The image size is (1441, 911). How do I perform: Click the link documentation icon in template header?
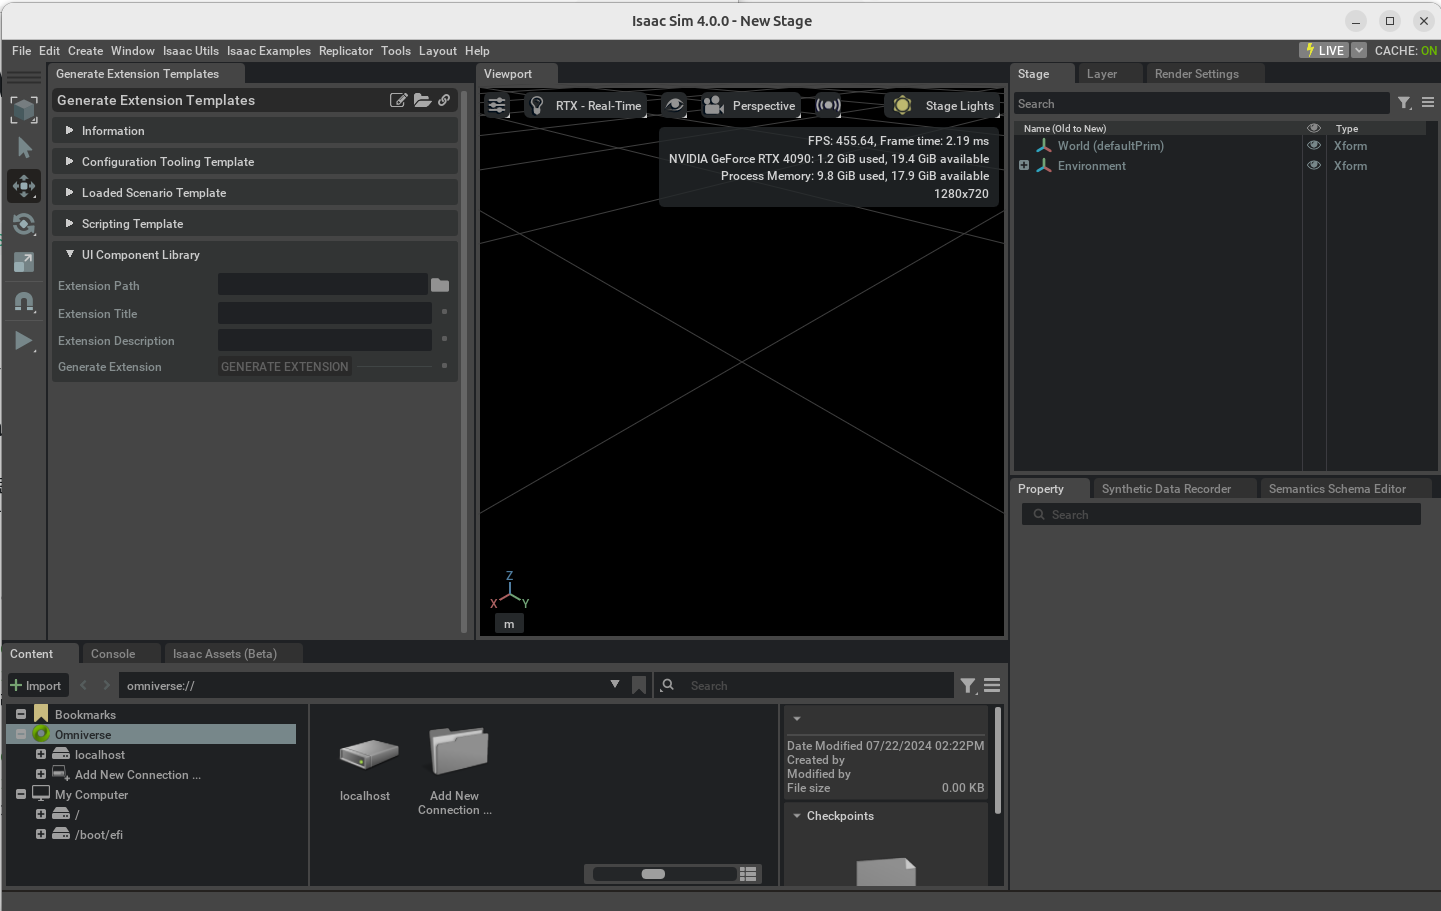(x=444, y=100)
